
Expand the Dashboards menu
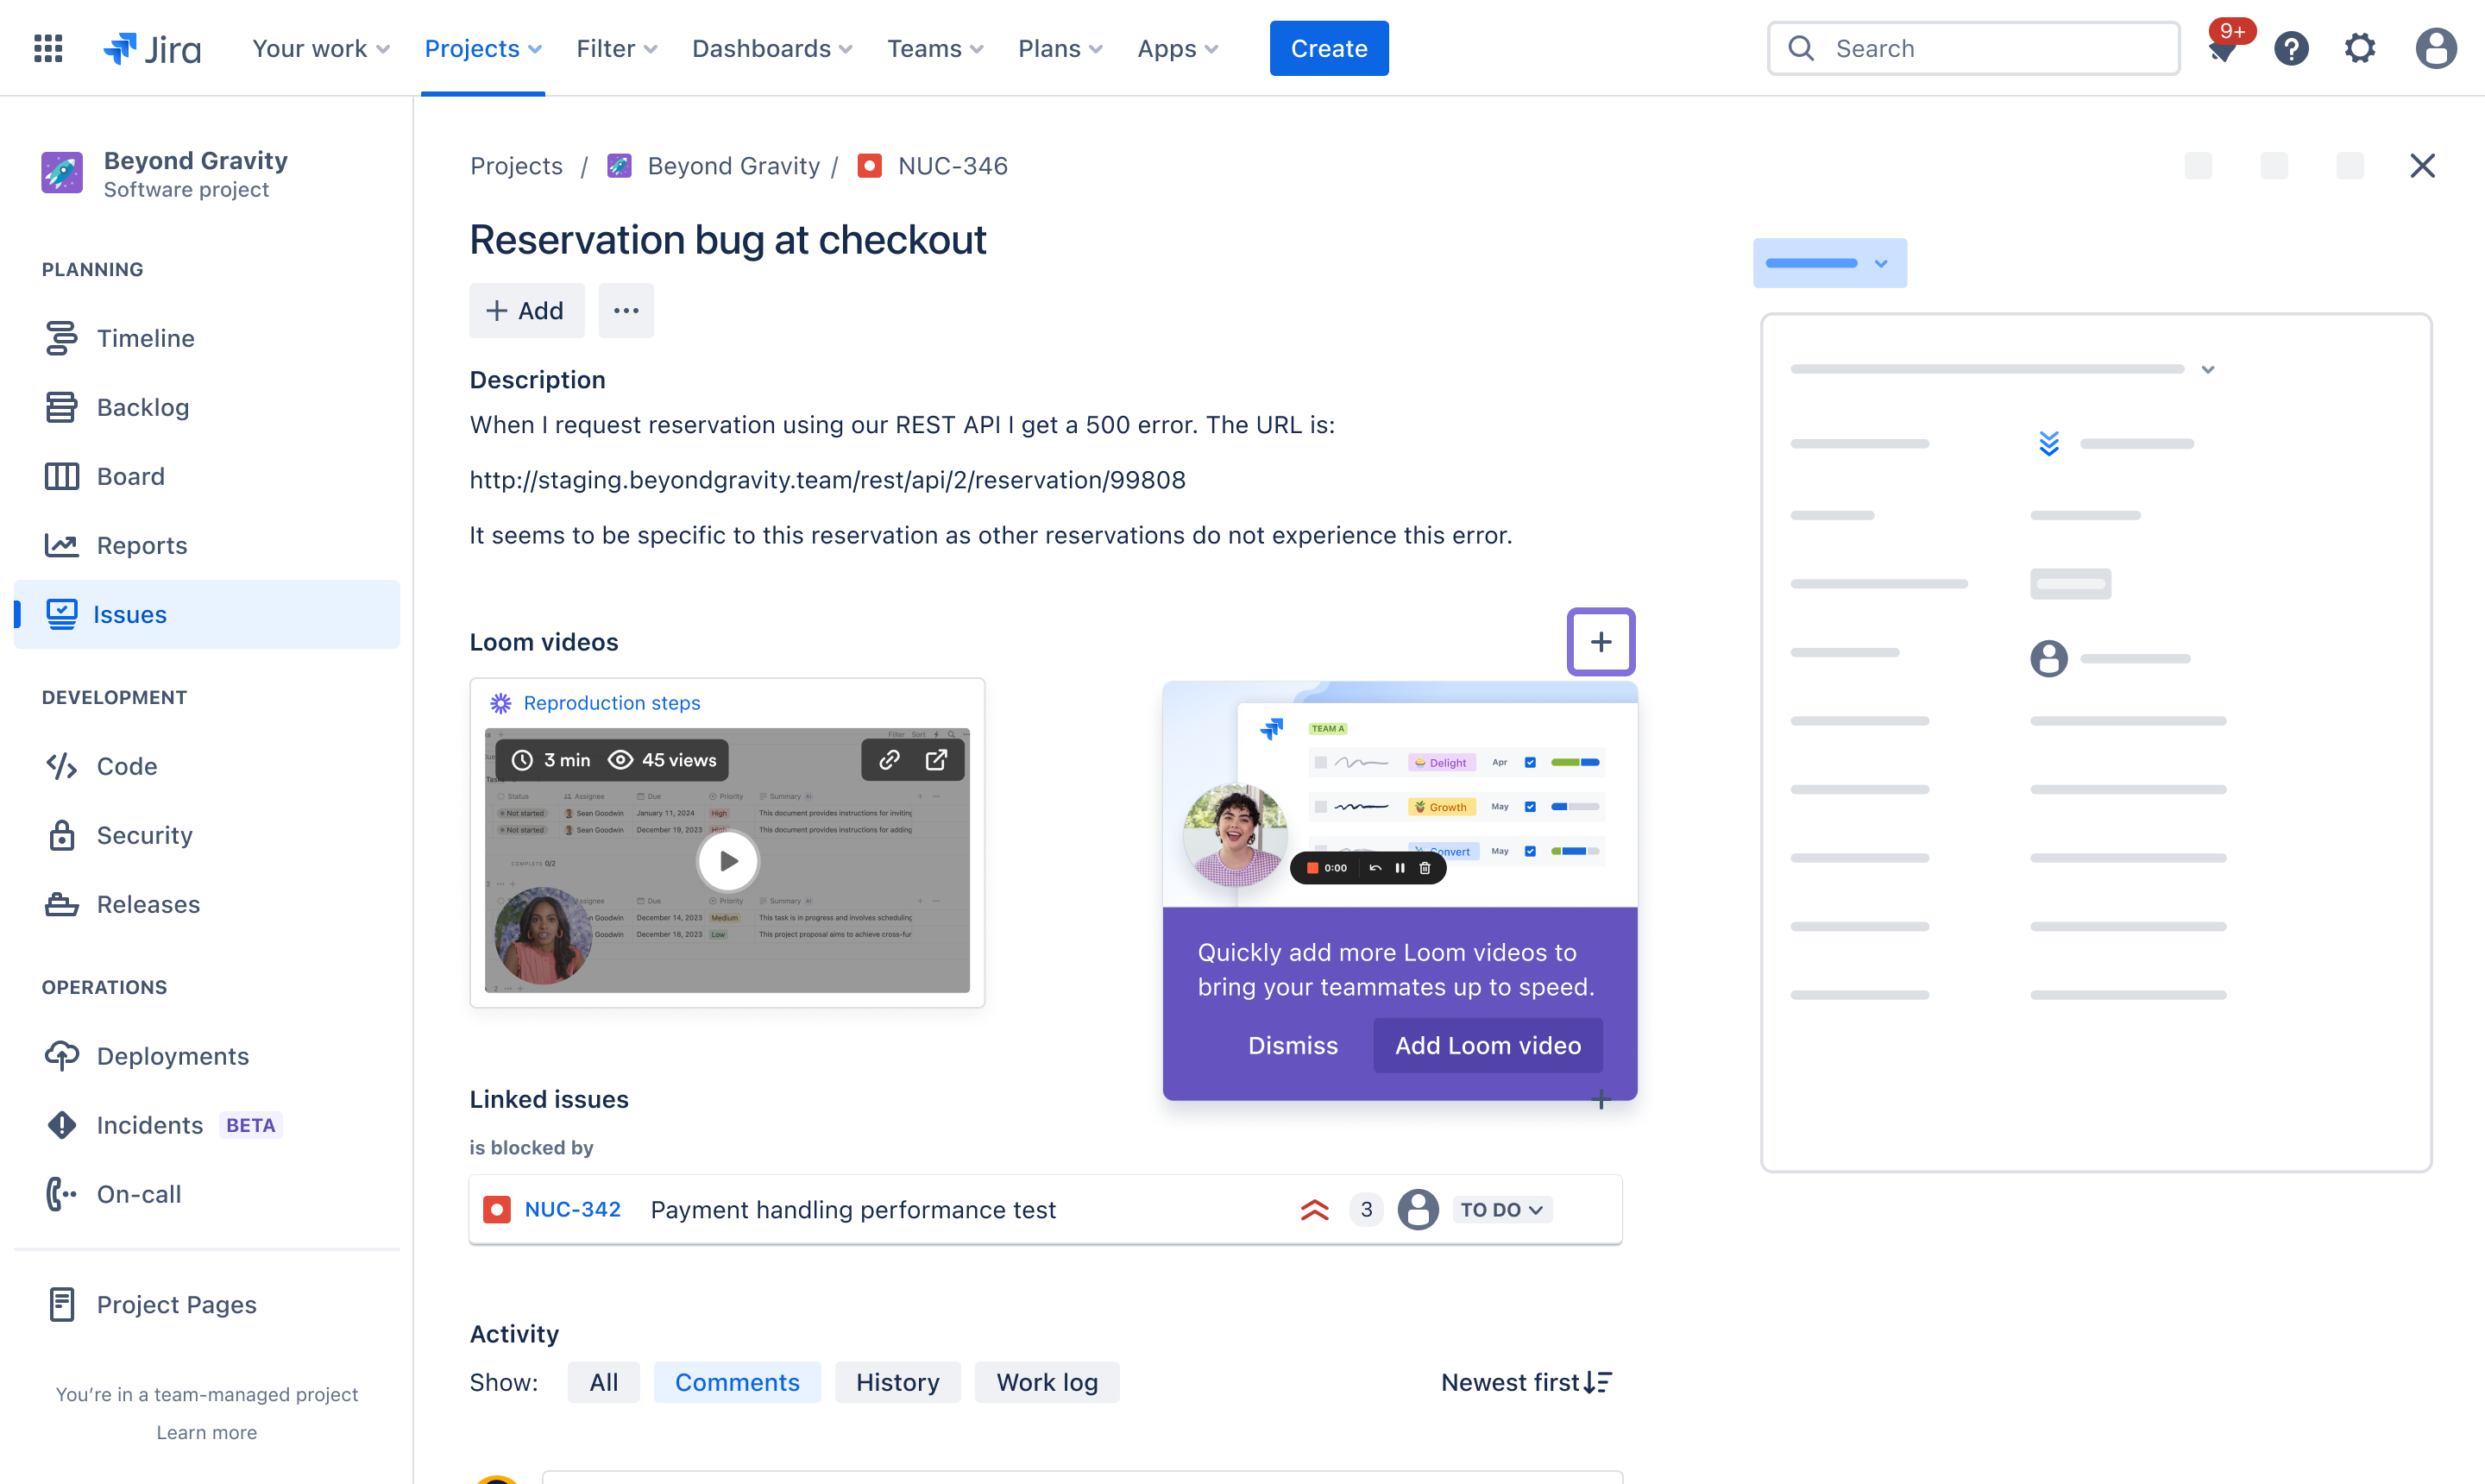coord(772,48)
